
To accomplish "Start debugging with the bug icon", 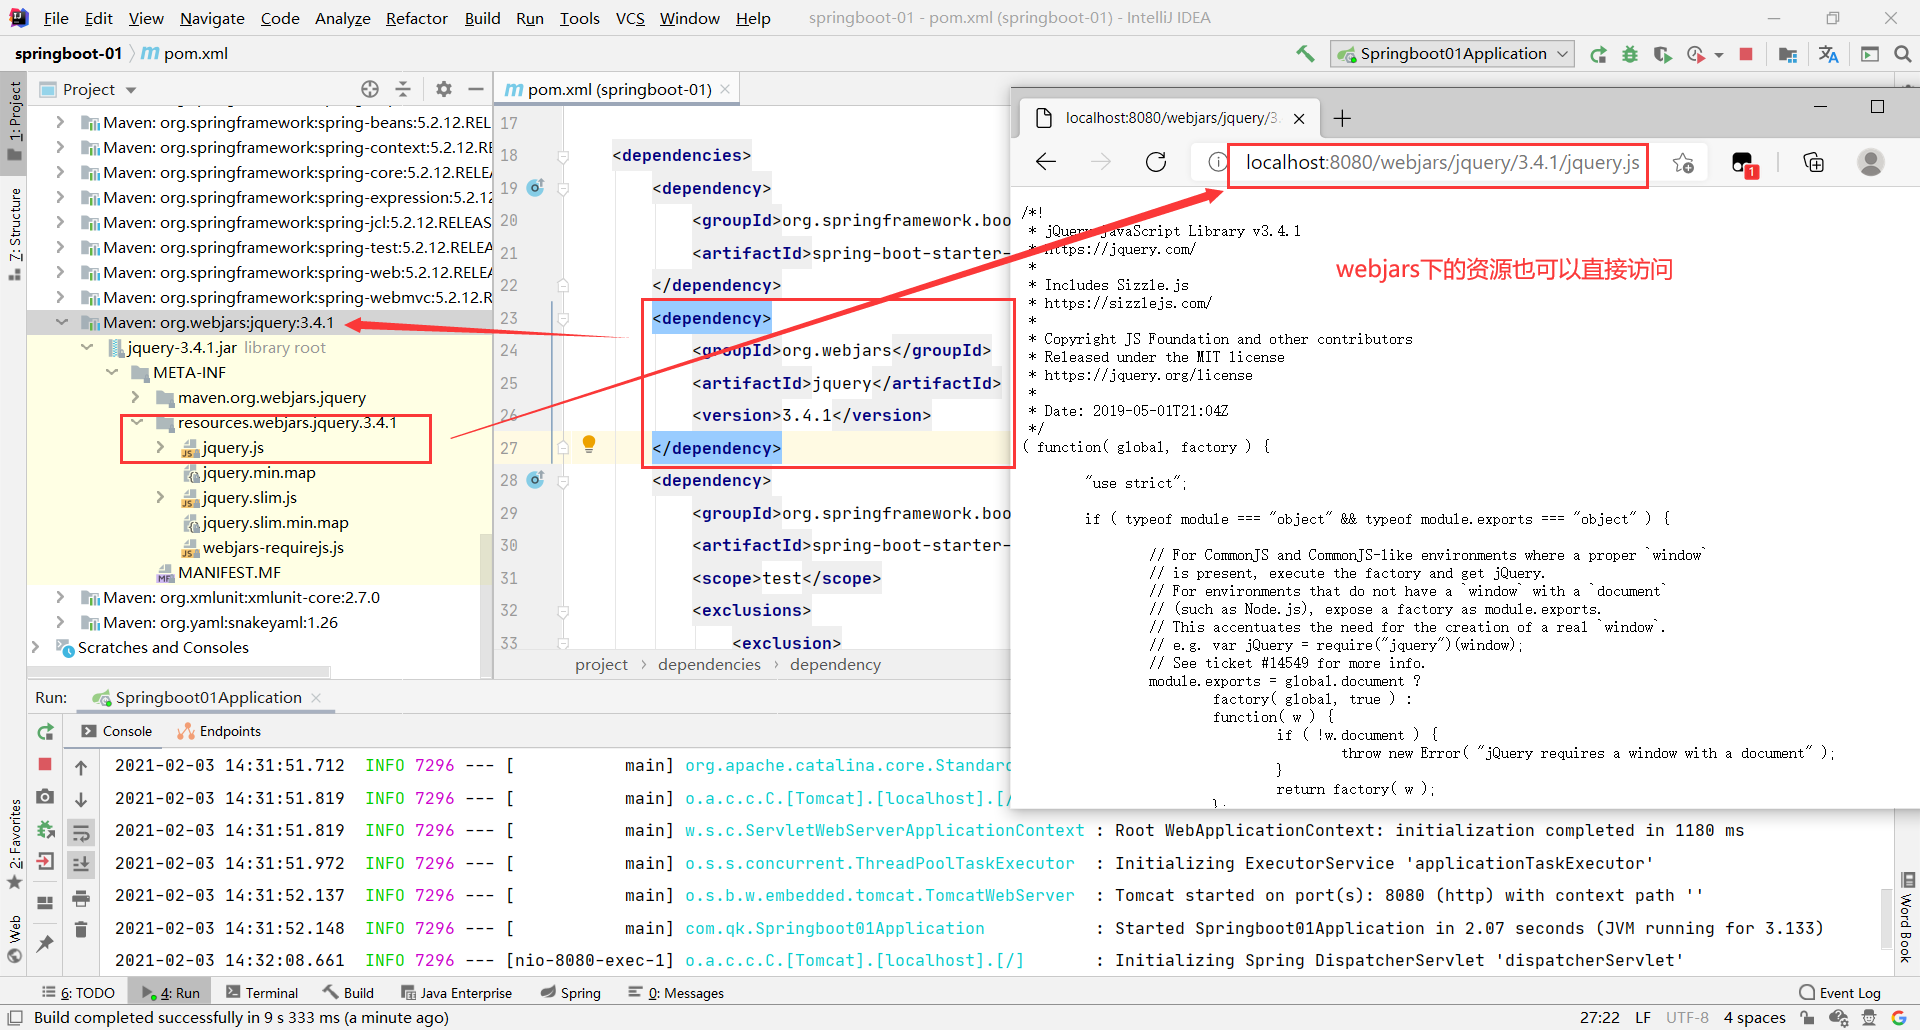I will pos(1630,54).
